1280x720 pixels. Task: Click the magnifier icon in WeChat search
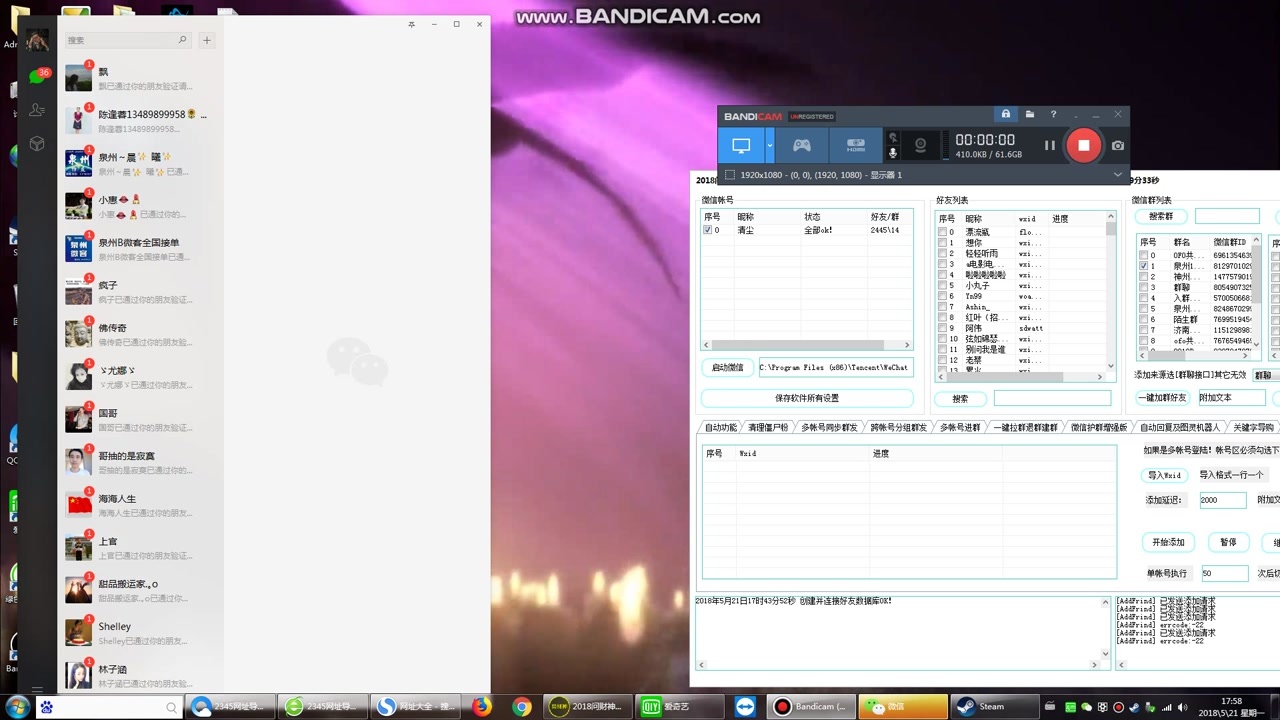tap(182, 40)
